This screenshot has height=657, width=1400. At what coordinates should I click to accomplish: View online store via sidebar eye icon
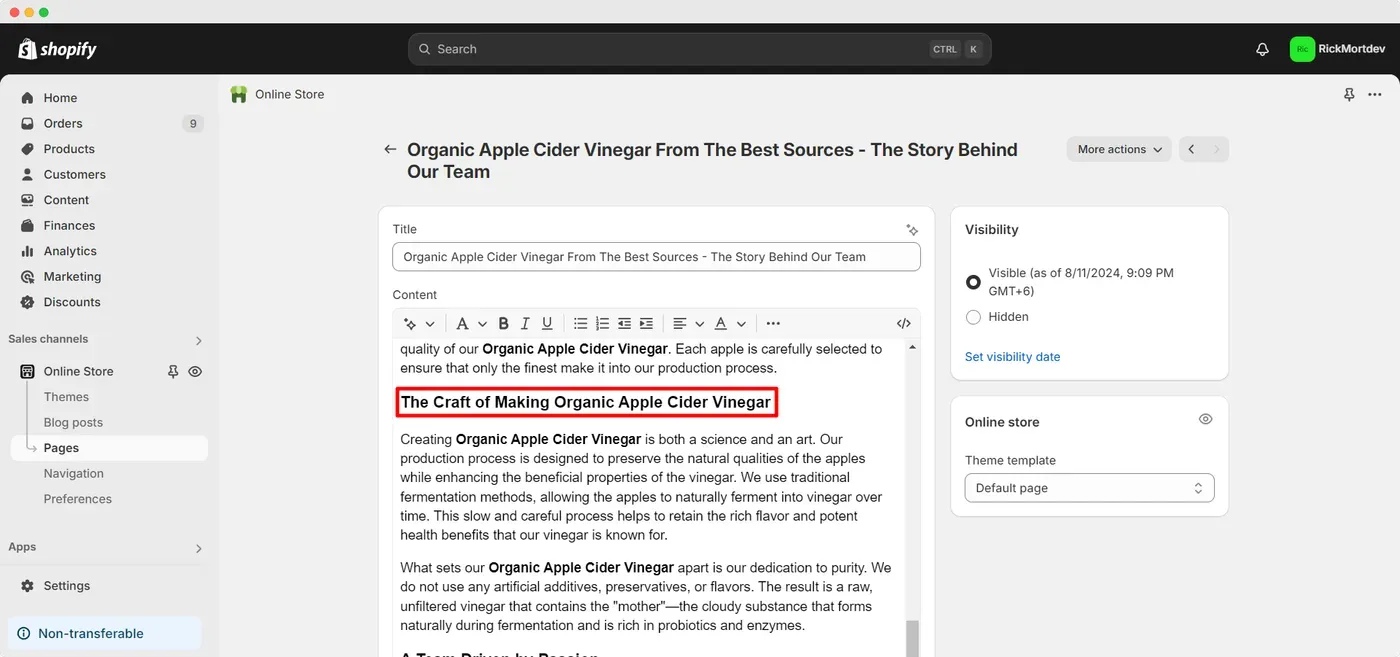(x=195, y=371)
